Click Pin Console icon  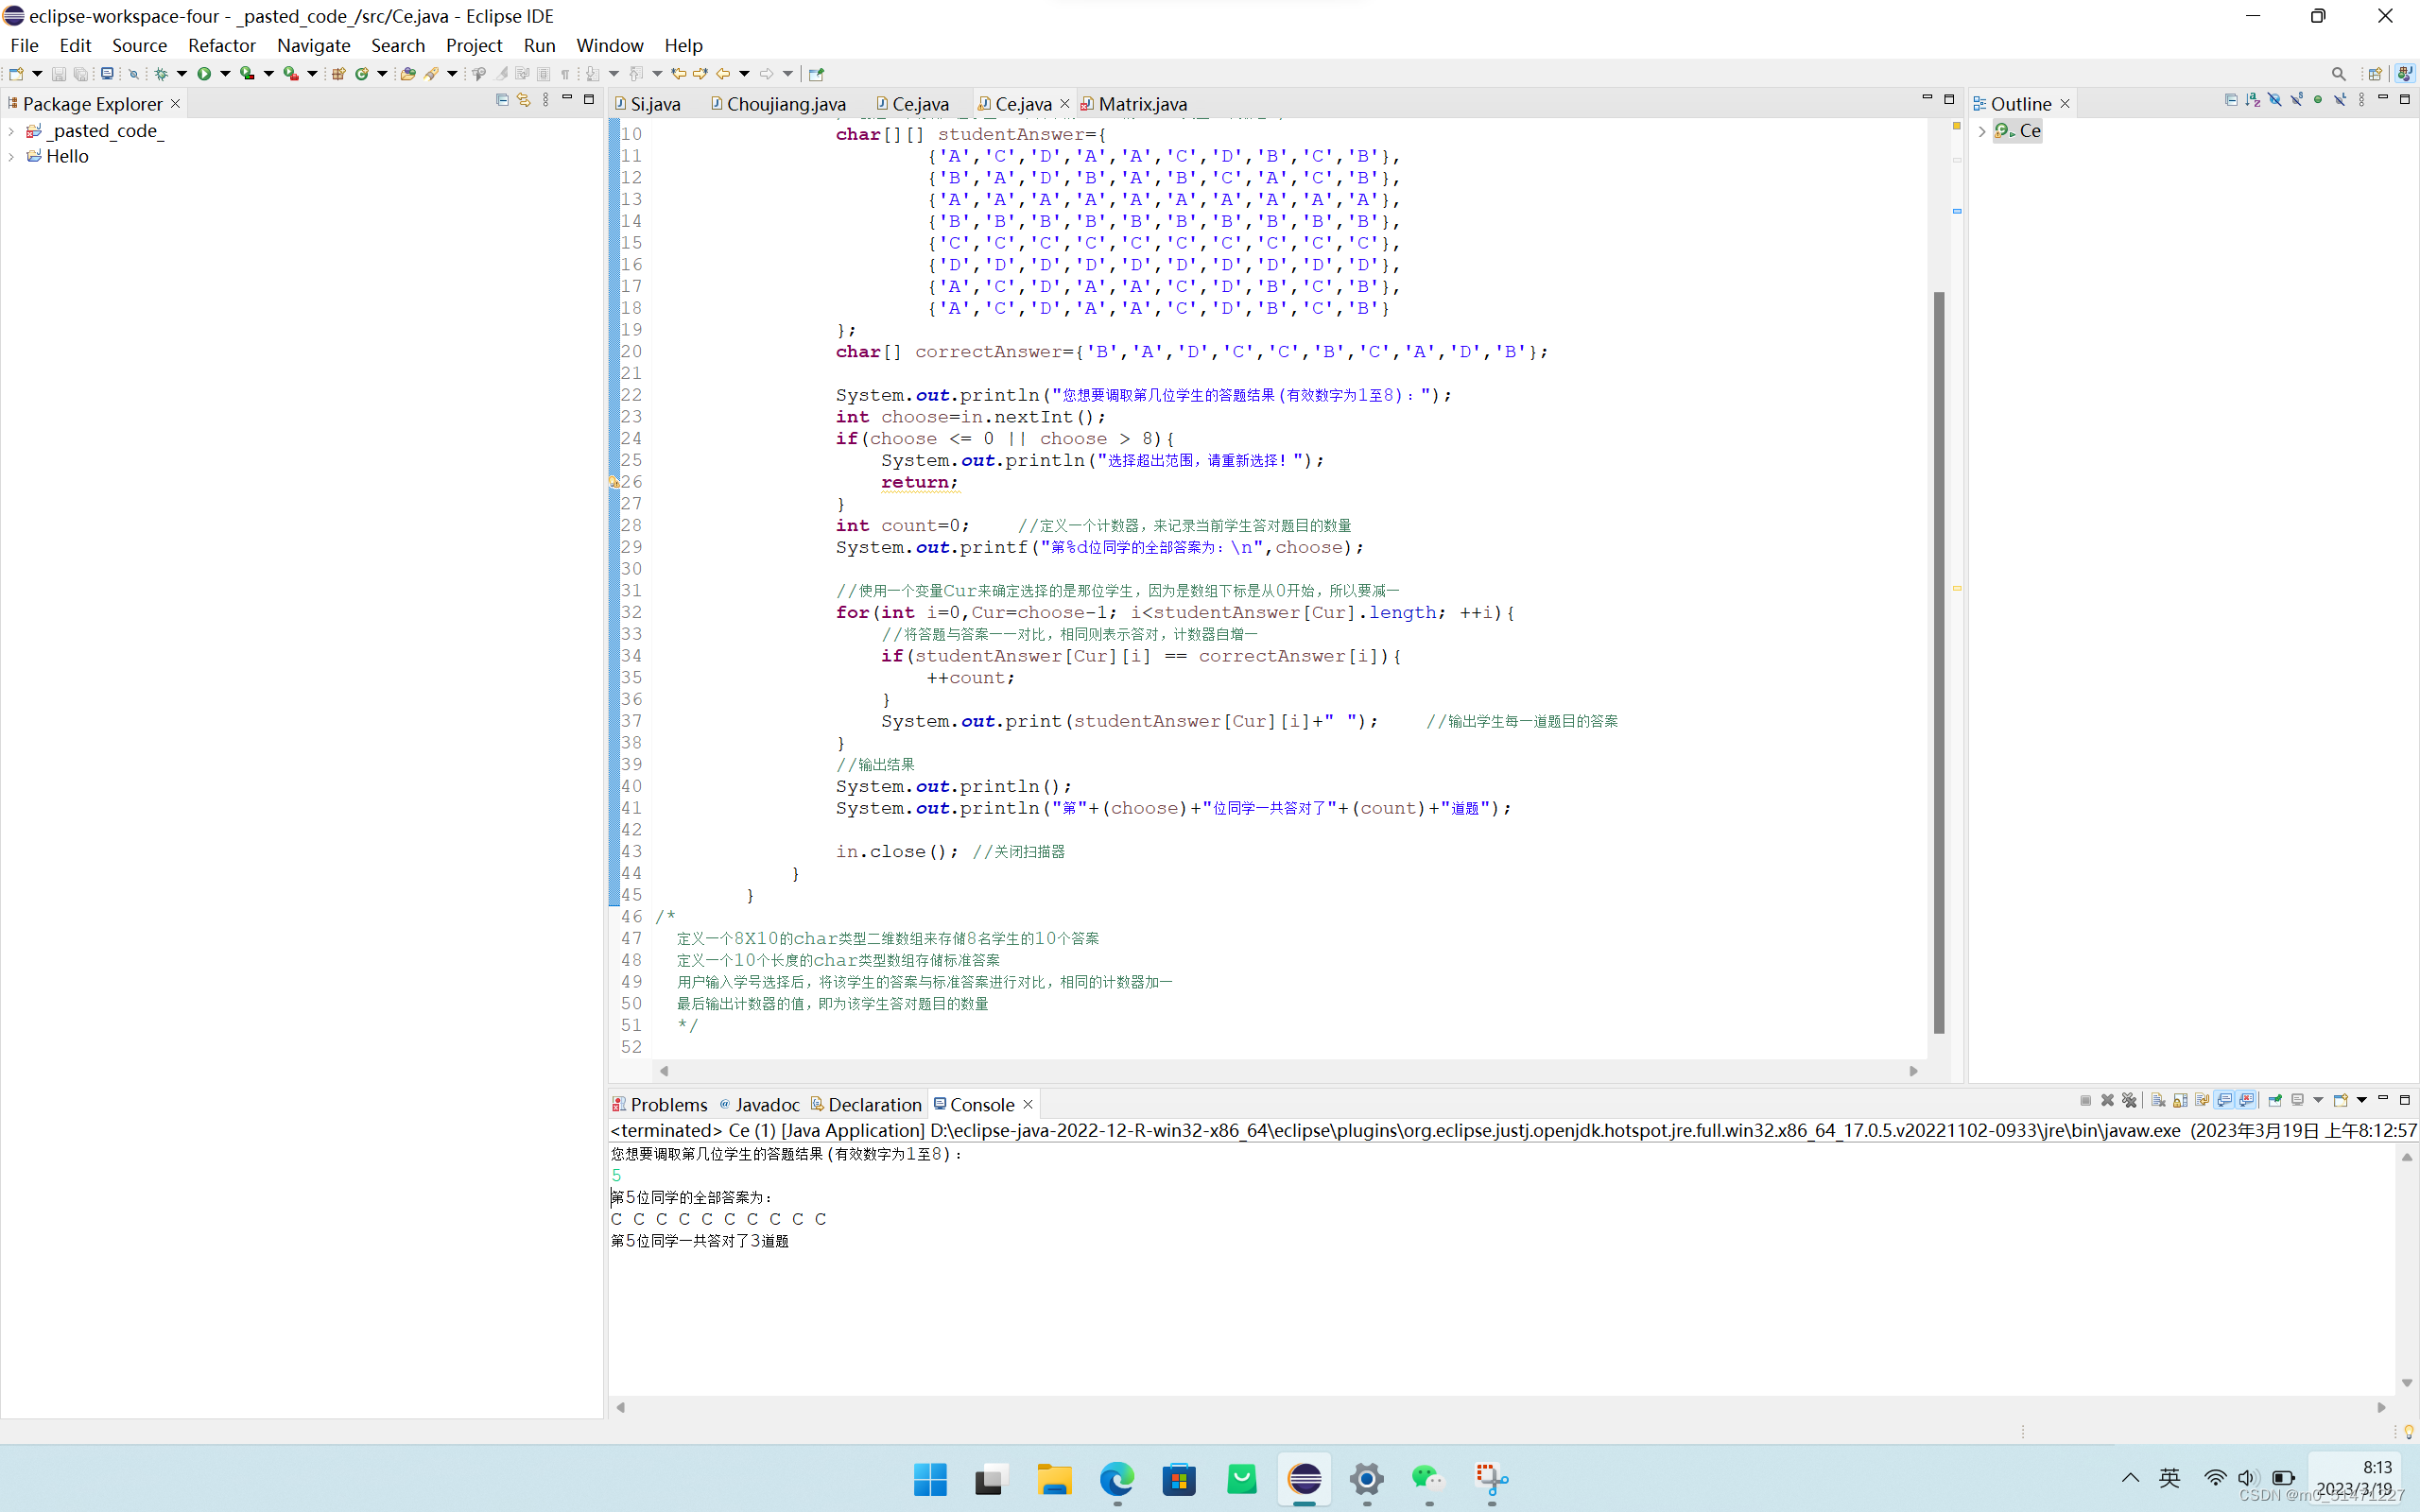[x=2275, y=1100]
